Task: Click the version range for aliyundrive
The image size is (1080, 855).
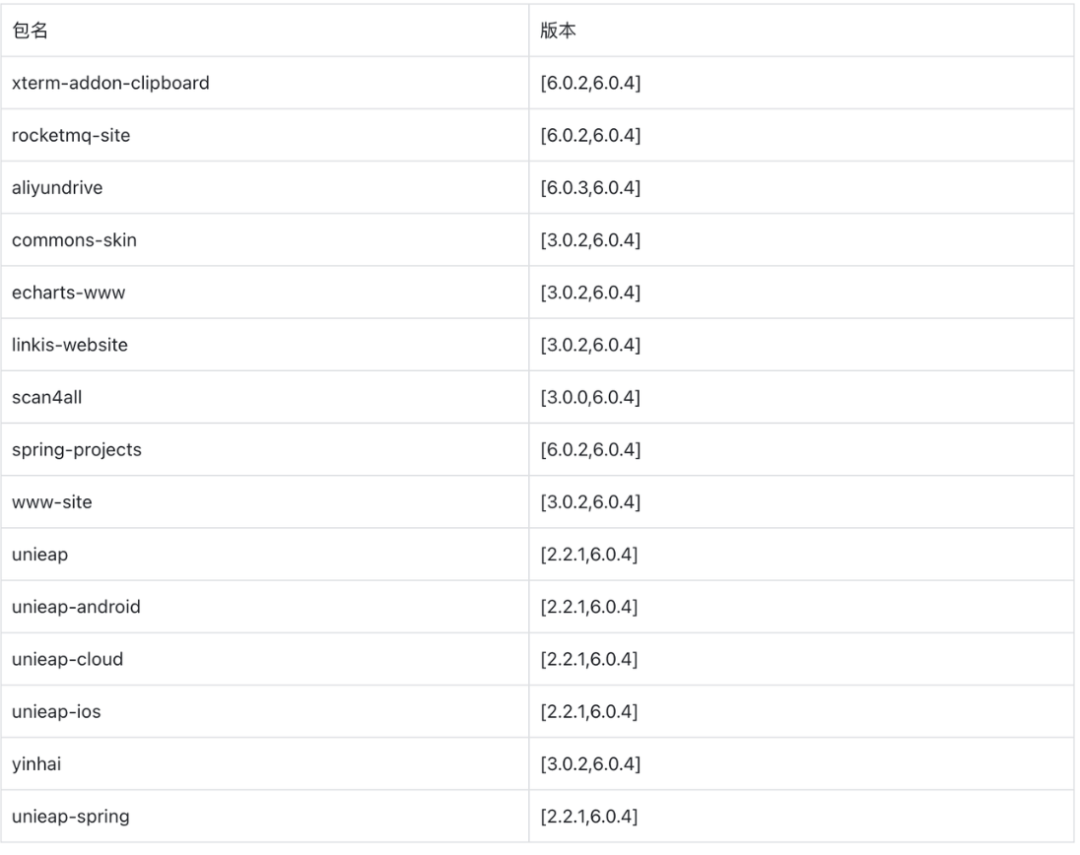Action: (x=590, y=188)
